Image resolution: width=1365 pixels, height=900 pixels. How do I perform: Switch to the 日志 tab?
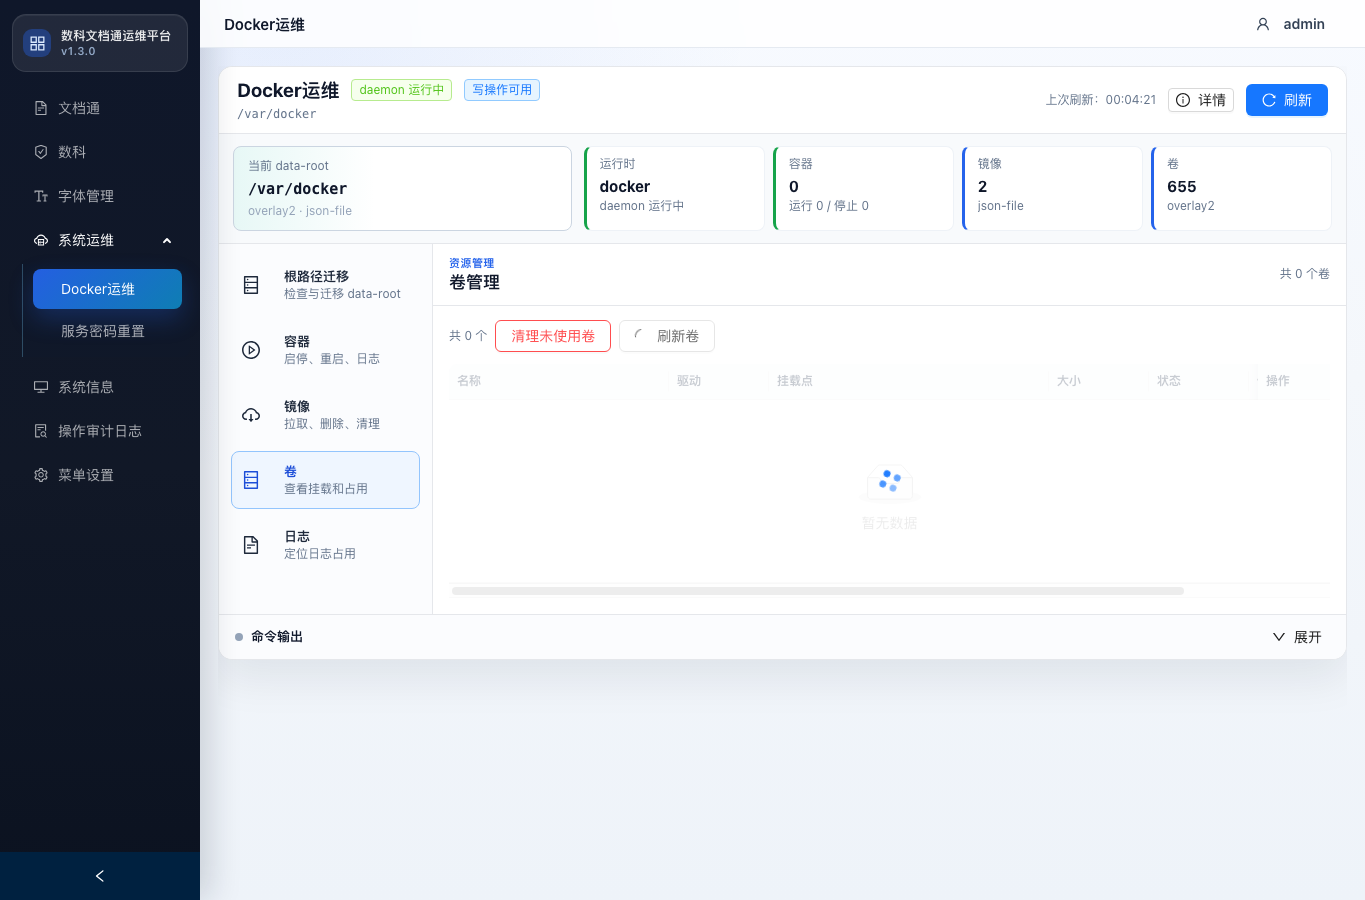[325, 545]
